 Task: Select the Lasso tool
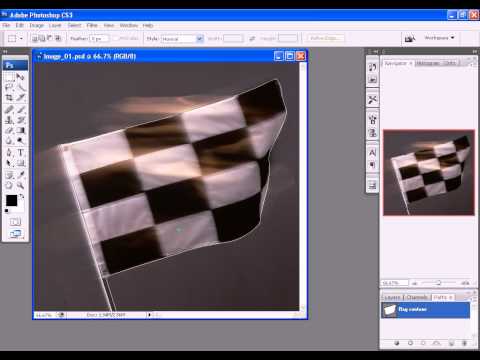click(9, 87)
